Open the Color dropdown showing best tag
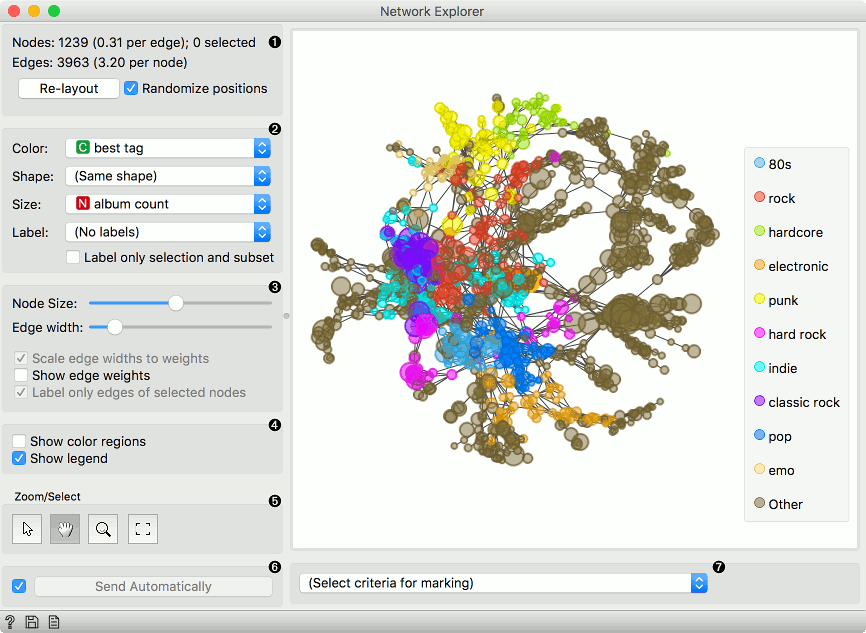Viewport: 866px width, 633px height. point(168,148)
